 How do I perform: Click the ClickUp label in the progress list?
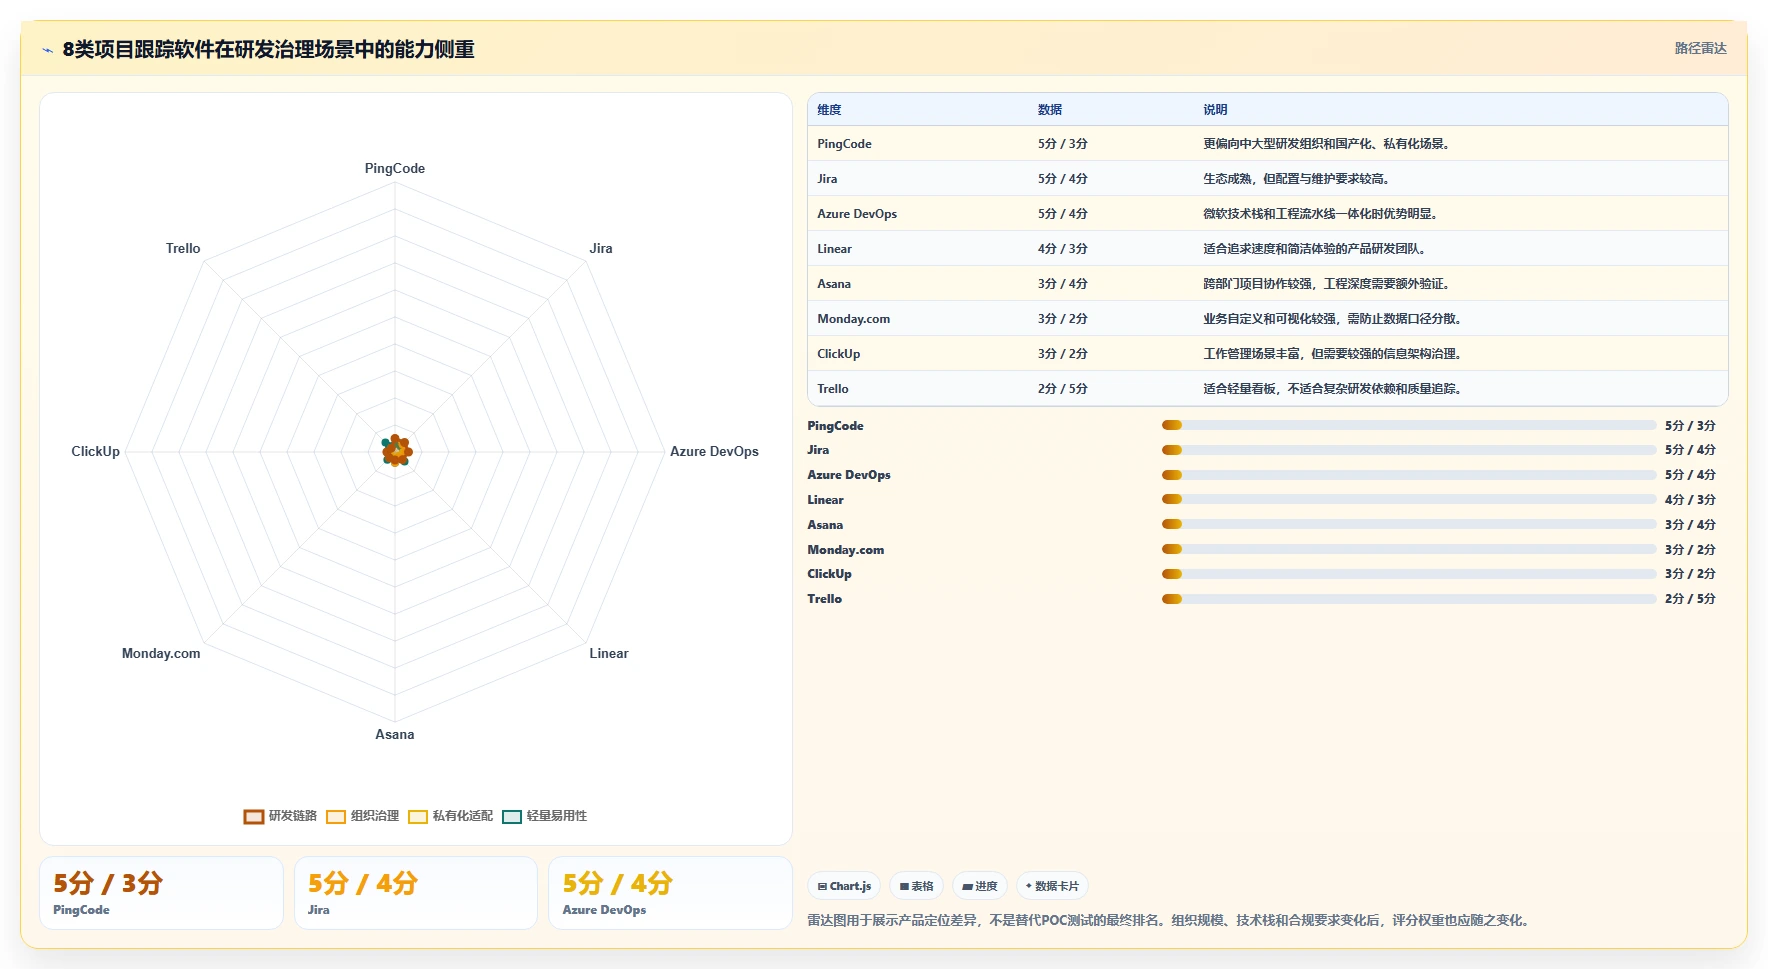point(829,574)
